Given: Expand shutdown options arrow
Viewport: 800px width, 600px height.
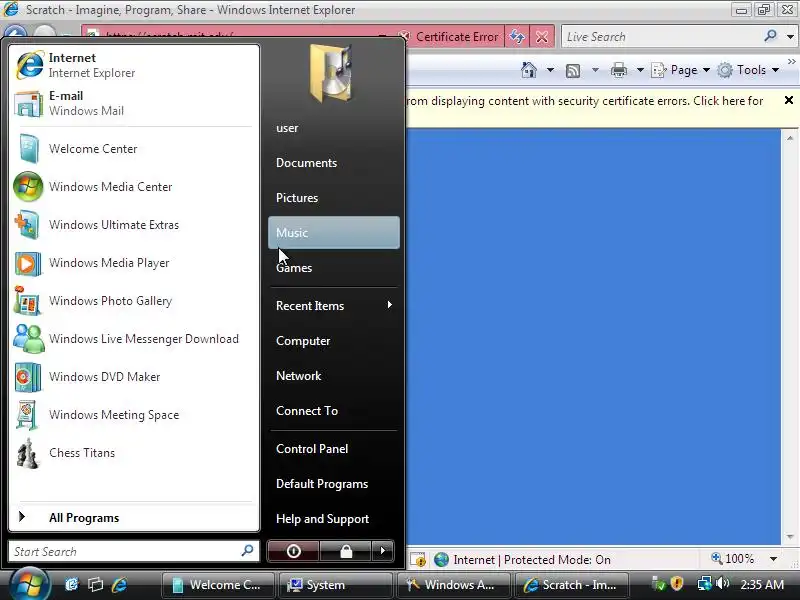Looking at the screenshot, I should point(383,551).
